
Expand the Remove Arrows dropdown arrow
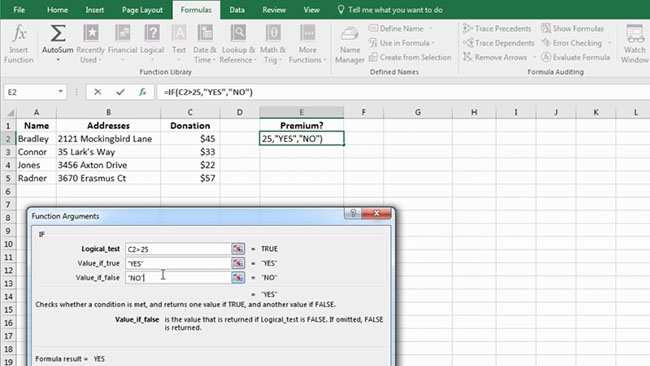(x=534, y=57)
